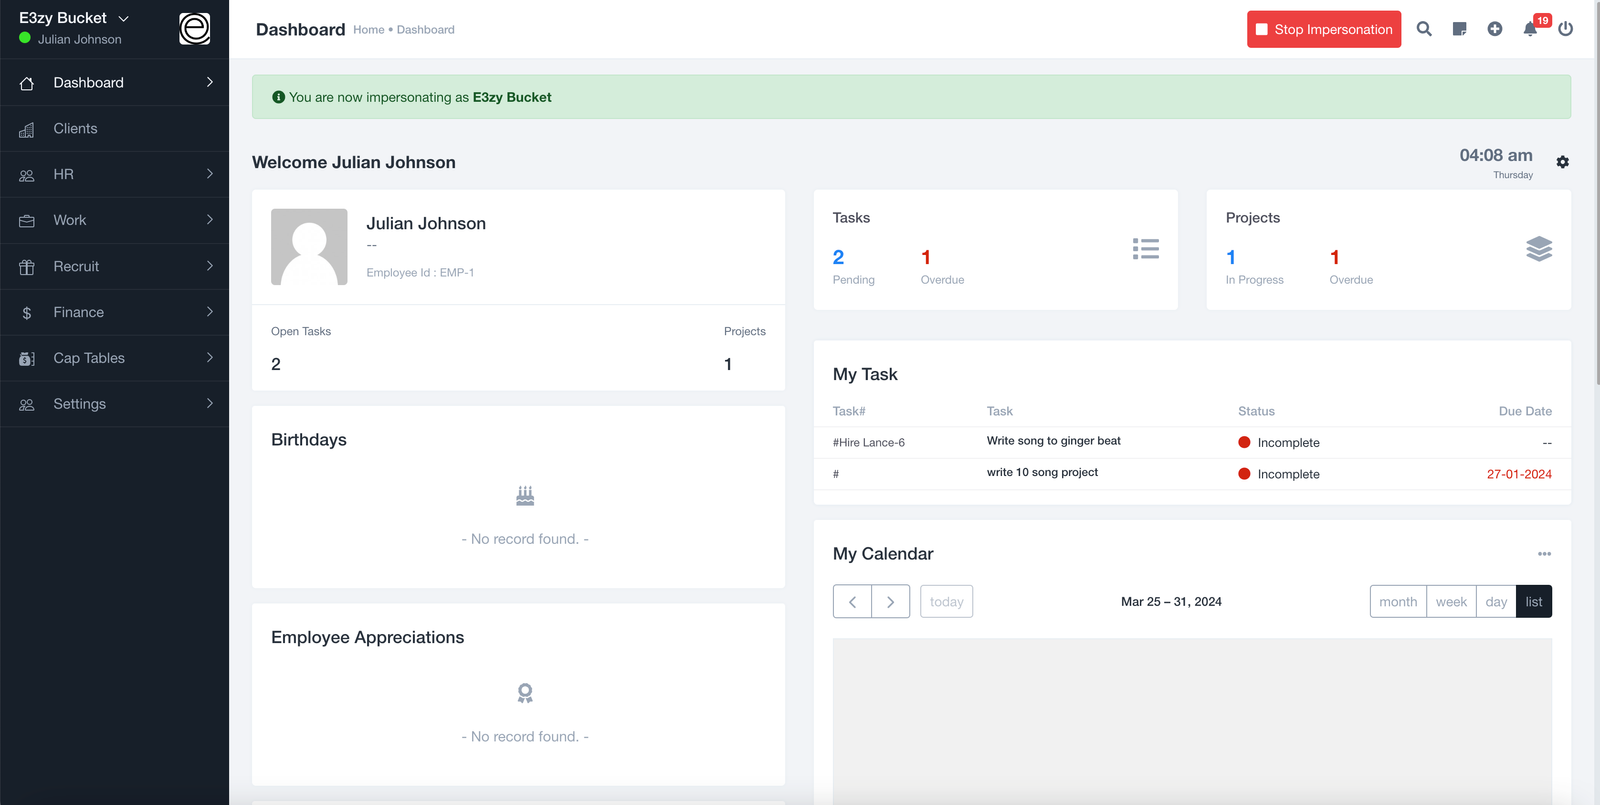Open notifications bell with 19 badge
Screen dimensions: 1600x805
click(1530, 29)
